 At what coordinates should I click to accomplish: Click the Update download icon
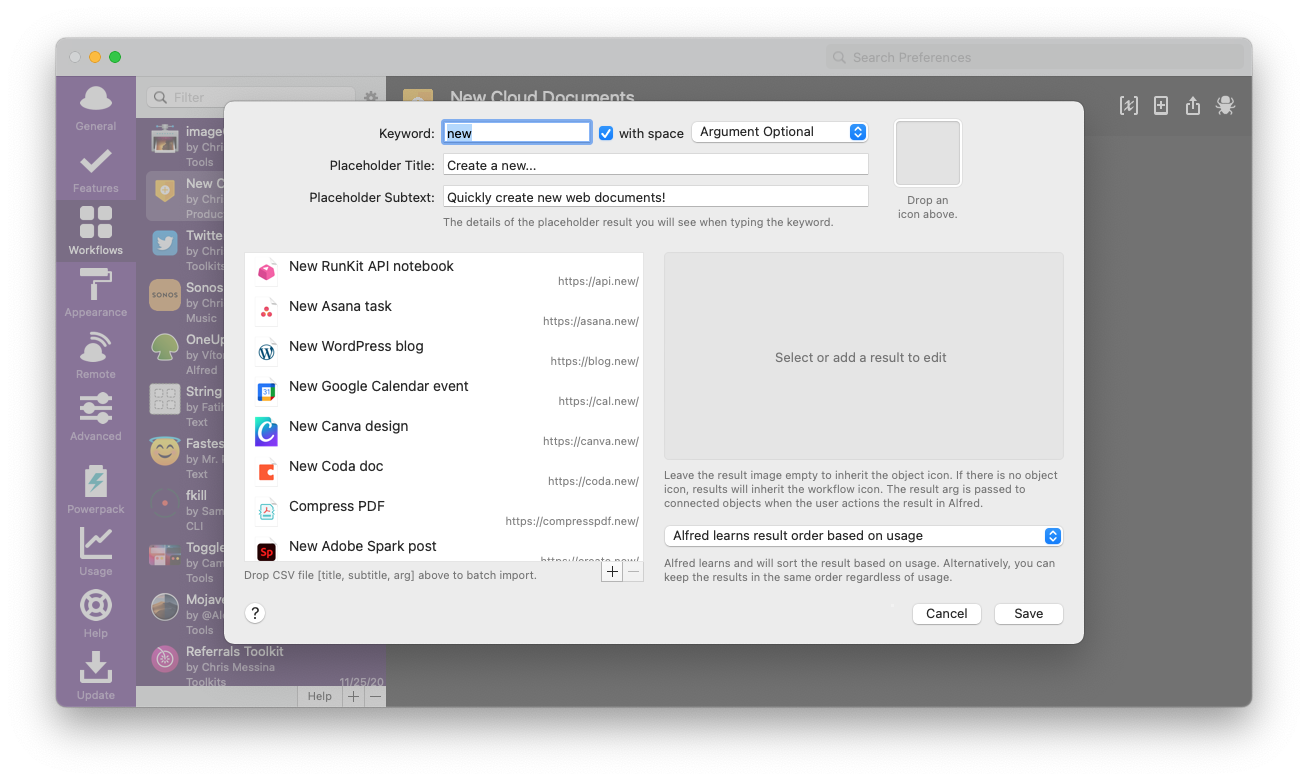[96, 667]
